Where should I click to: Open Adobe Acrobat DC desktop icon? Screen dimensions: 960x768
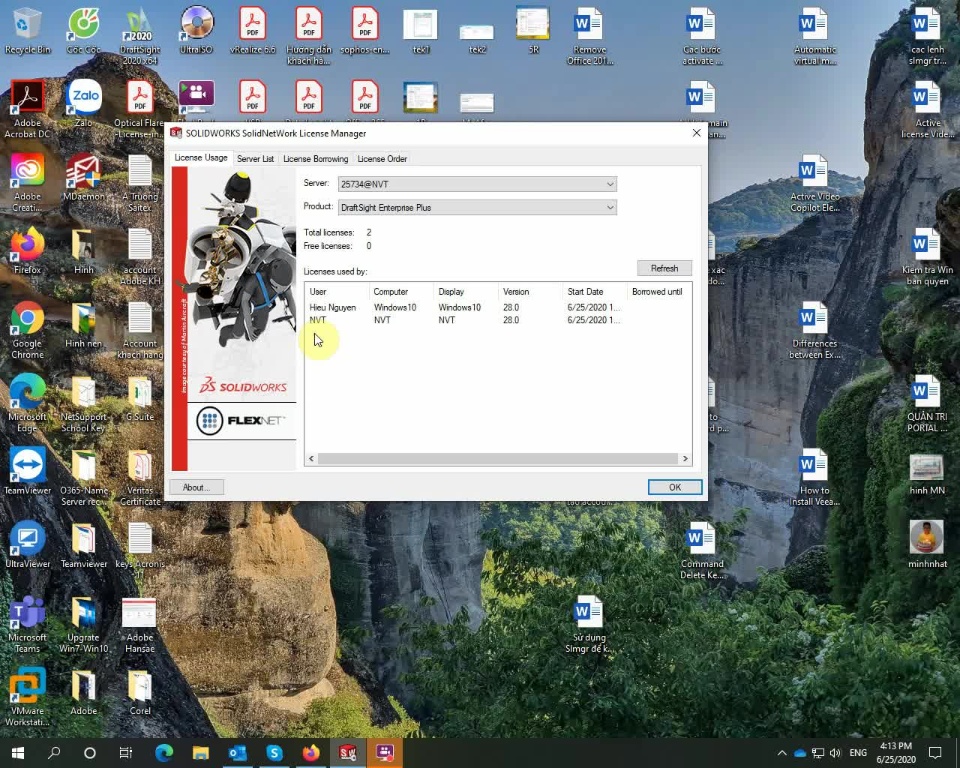point(28,109)
